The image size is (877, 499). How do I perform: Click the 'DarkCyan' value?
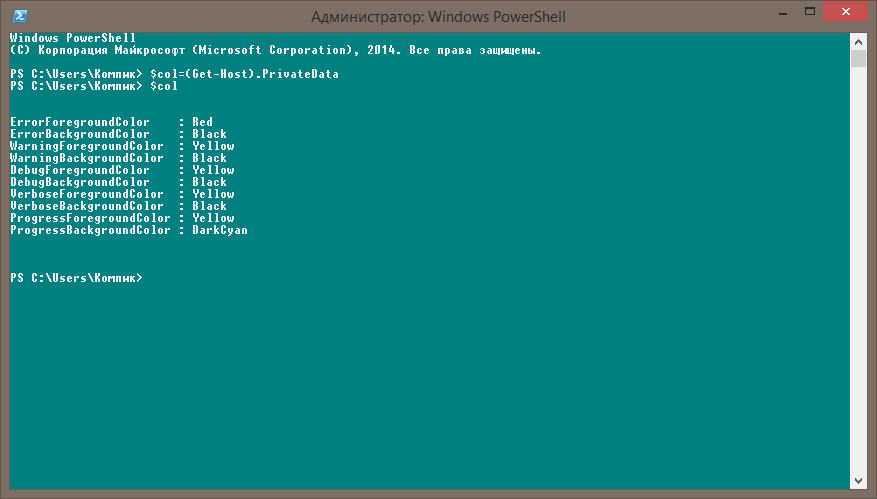tap(220, 230)
